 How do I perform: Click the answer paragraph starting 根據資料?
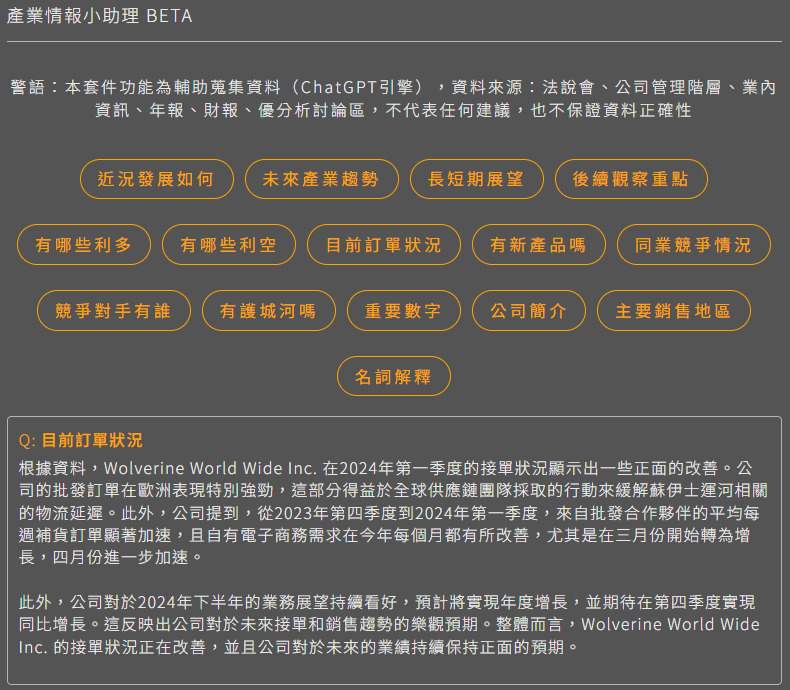point(393,513)
